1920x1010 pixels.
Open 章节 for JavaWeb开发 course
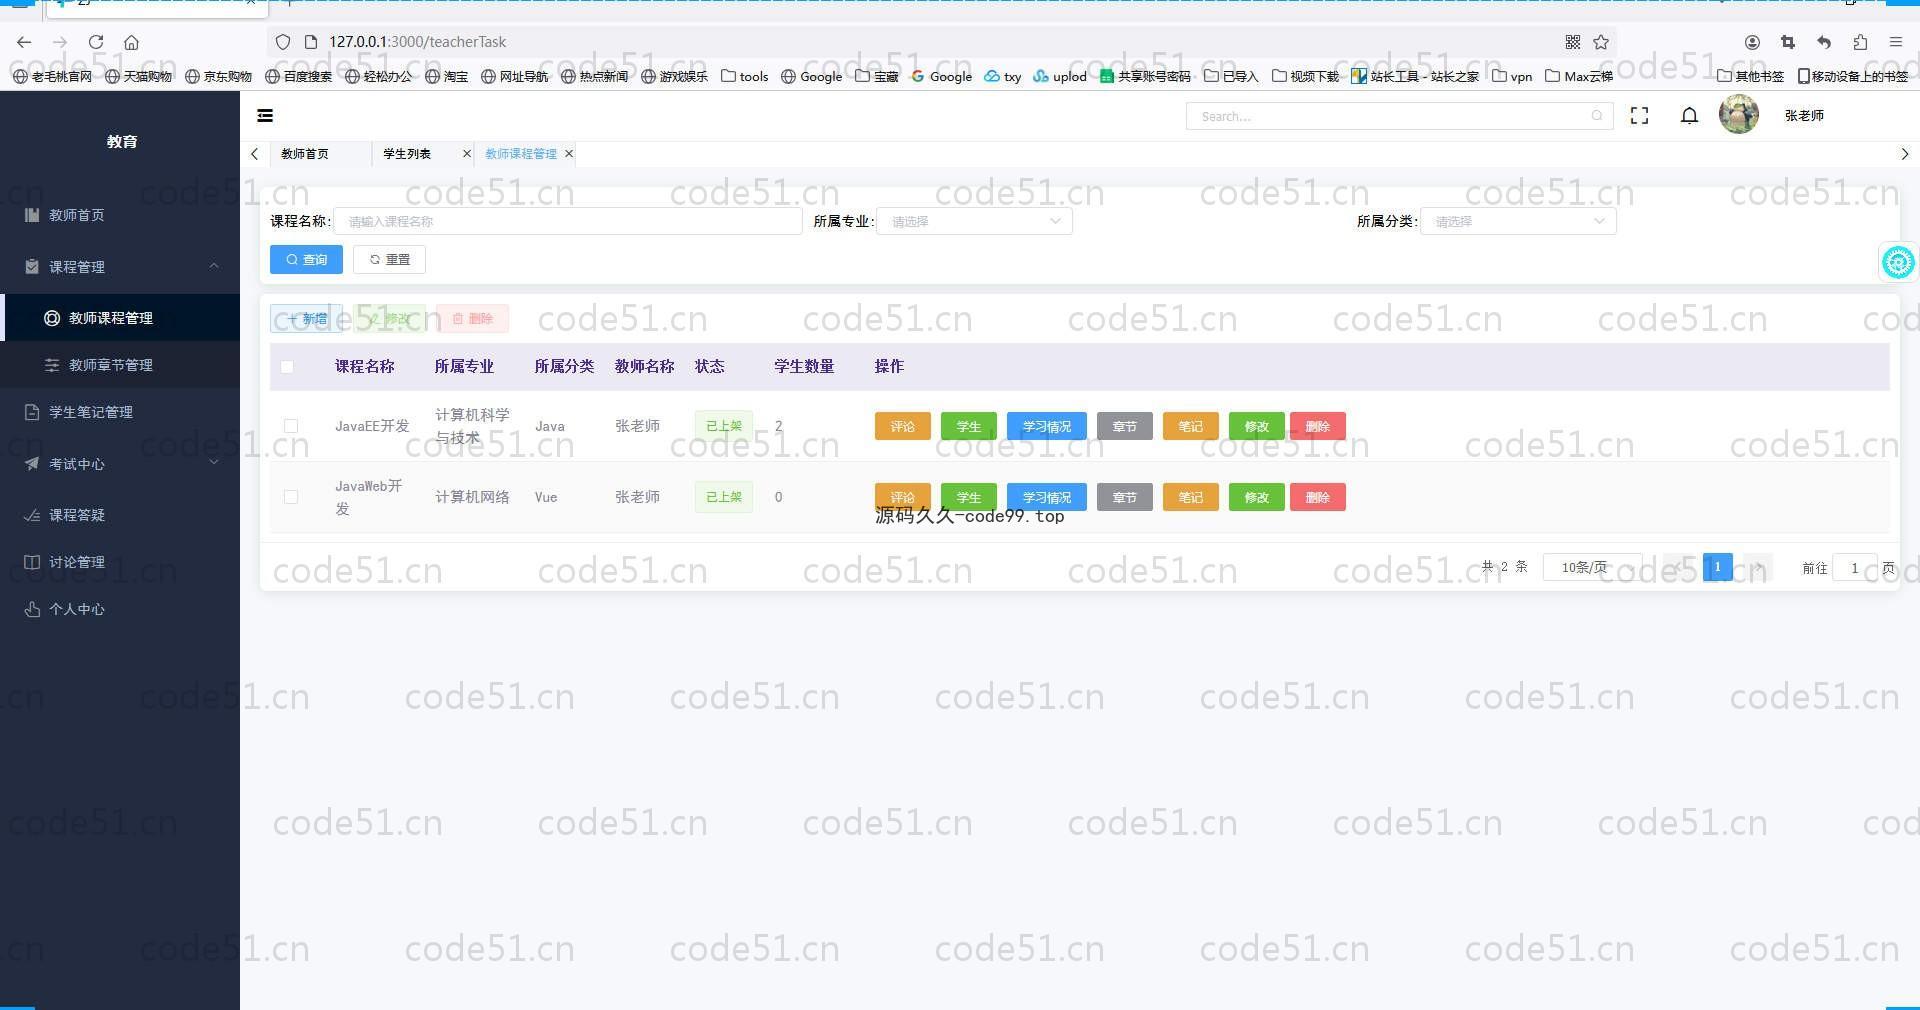(1124, 497)
